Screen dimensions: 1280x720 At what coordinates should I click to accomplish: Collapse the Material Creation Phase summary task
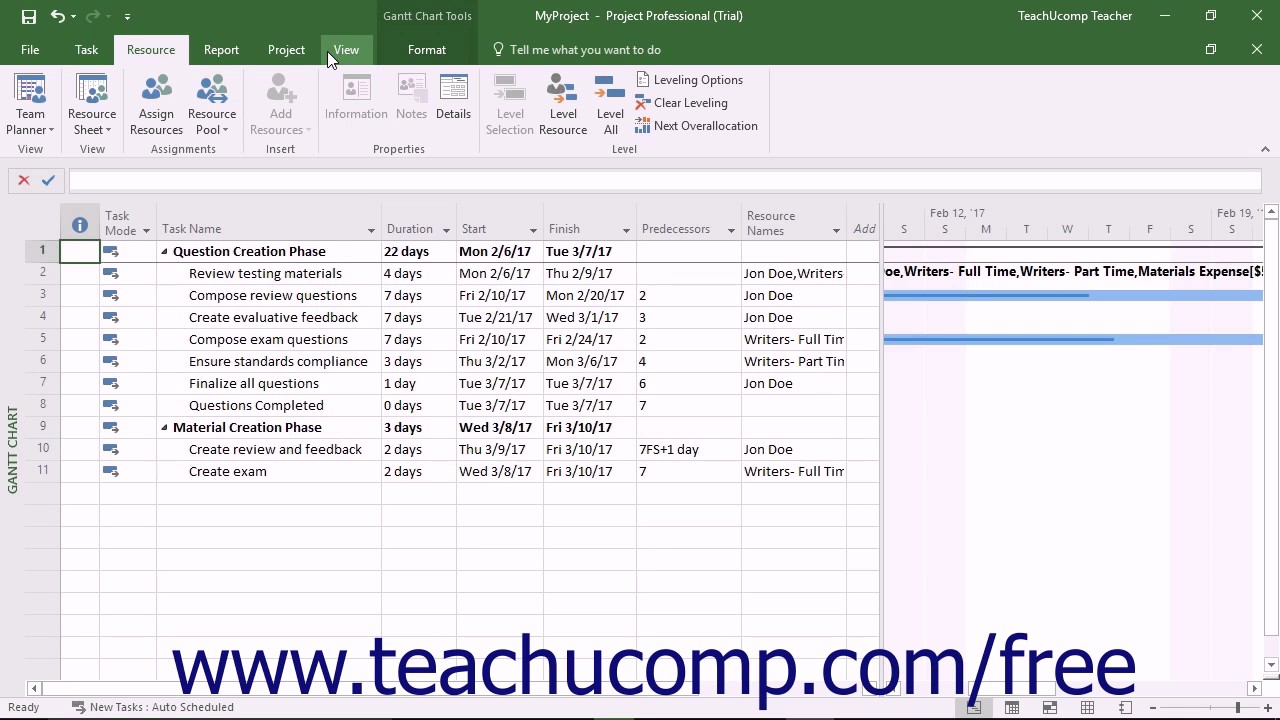[165, 428]
